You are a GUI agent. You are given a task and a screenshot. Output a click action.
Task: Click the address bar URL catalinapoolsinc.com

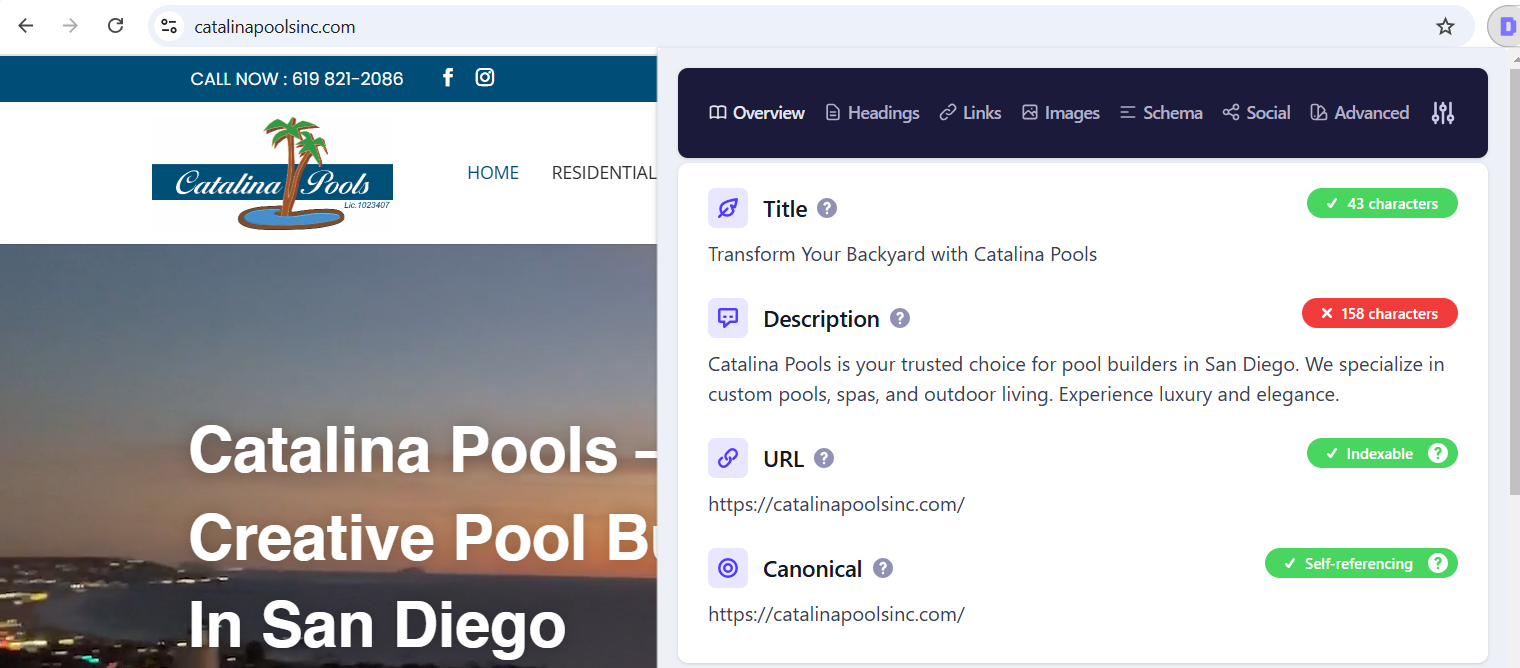[275, 27]
